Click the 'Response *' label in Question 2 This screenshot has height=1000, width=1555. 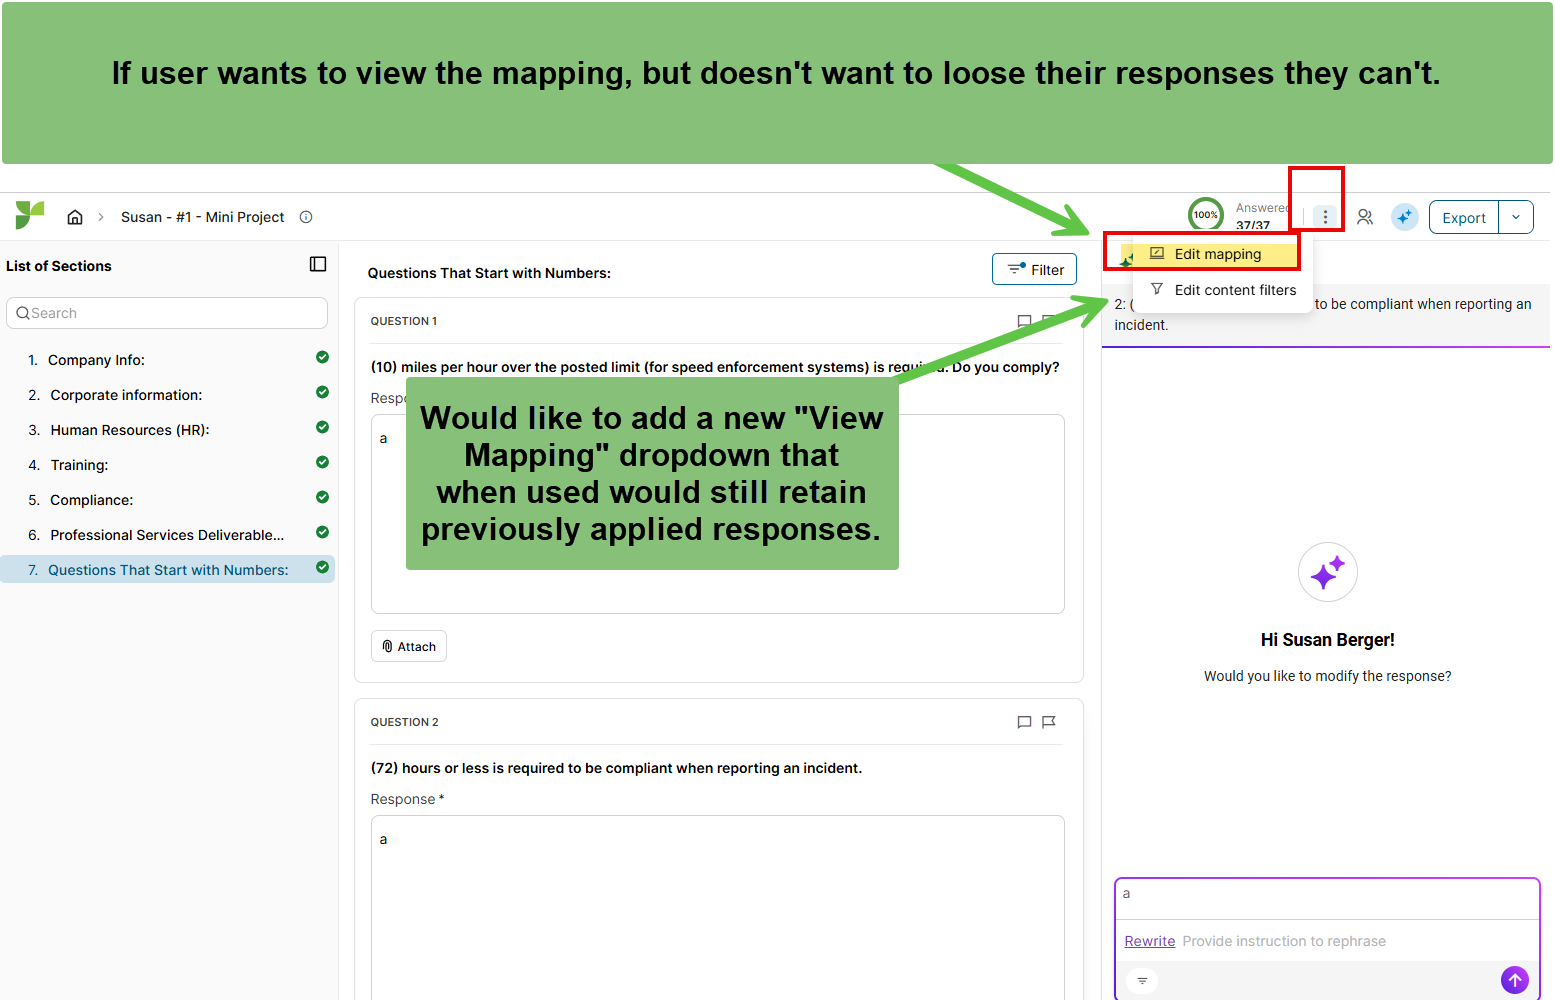[x=407, y=799]
